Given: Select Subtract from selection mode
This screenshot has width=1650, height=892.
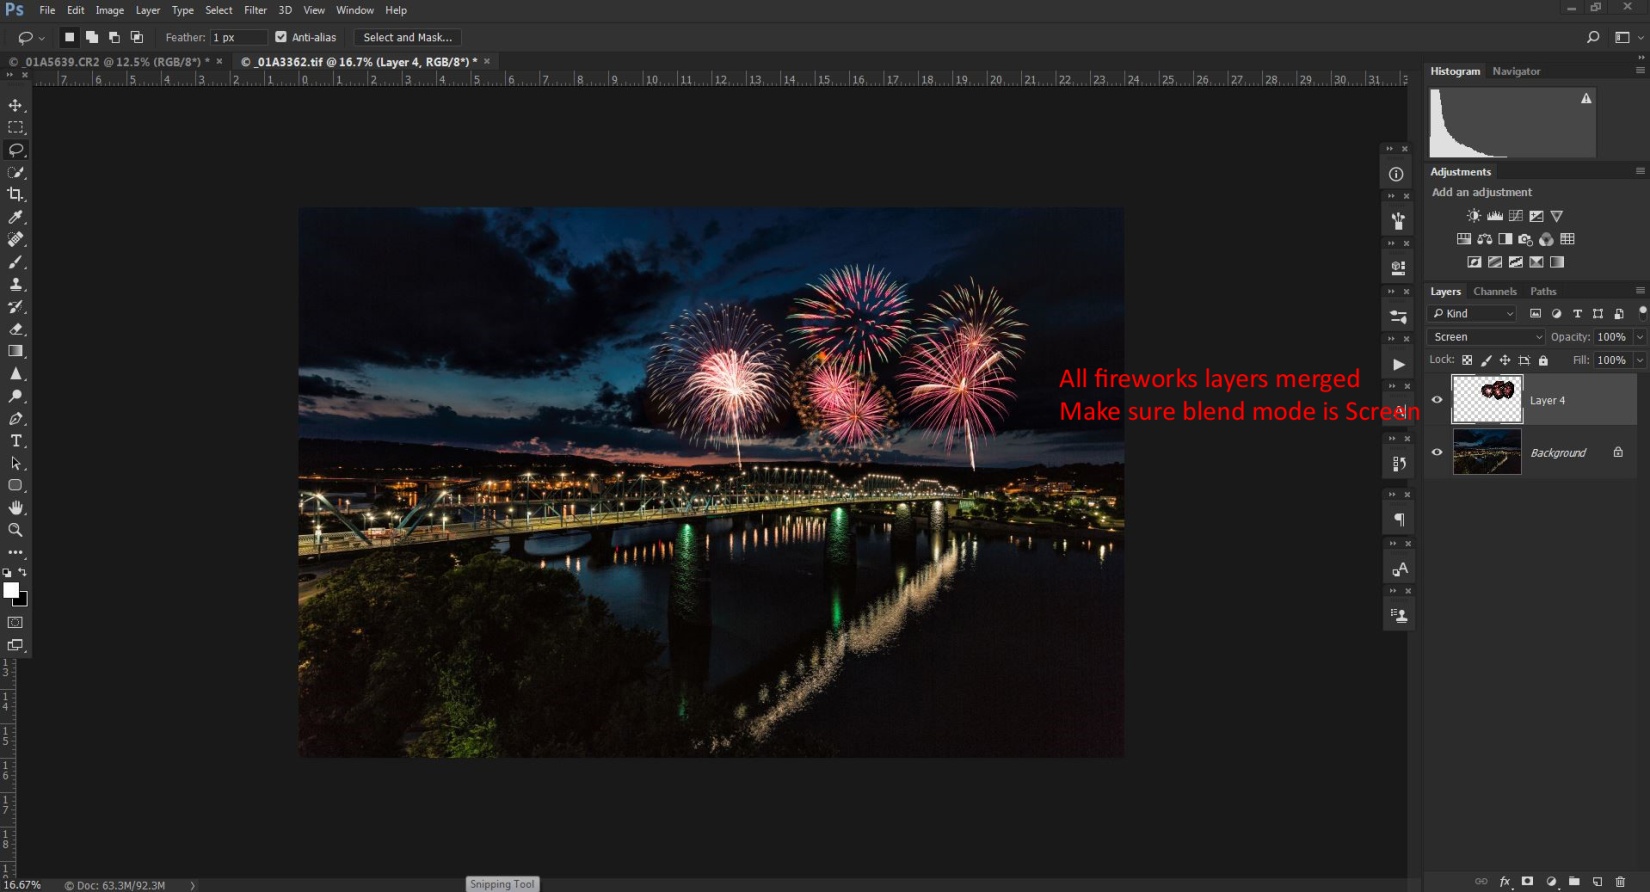Looking at the screenshot, I should (x=114, y=37).
